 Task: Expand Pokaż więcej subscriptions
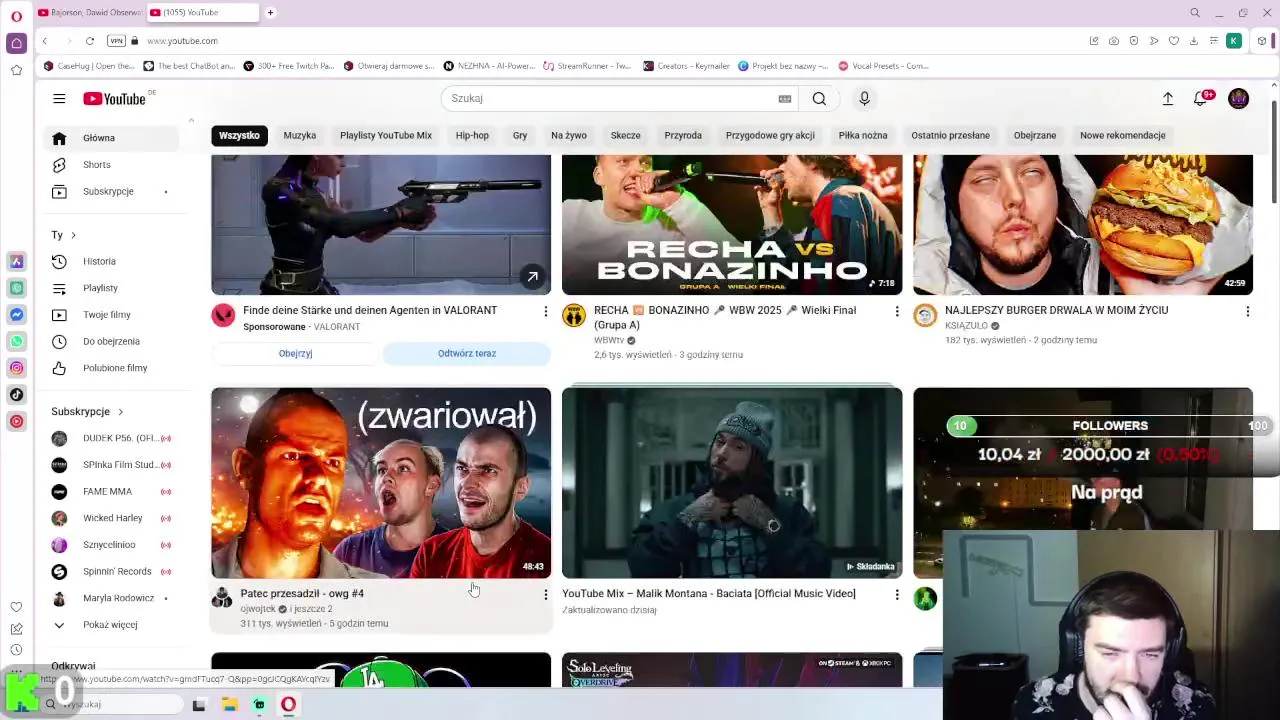pos(110,625)
